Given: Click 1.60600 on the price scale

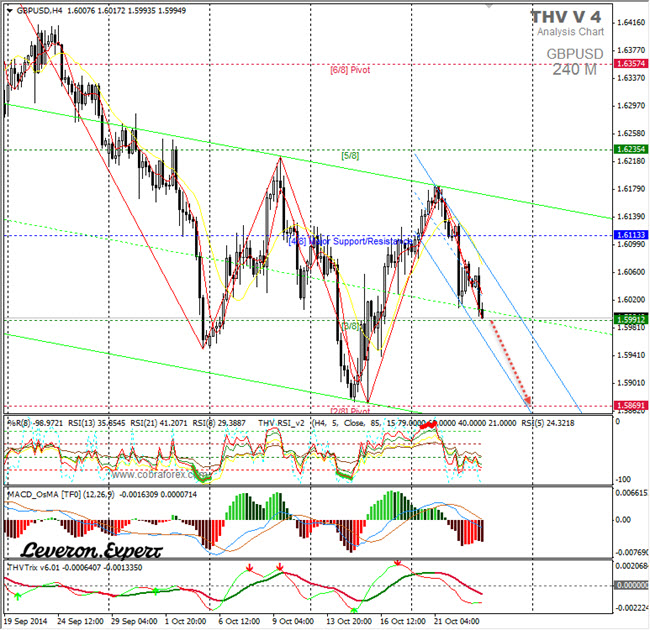Looking at the screenshot, I should tap(631, 272).
